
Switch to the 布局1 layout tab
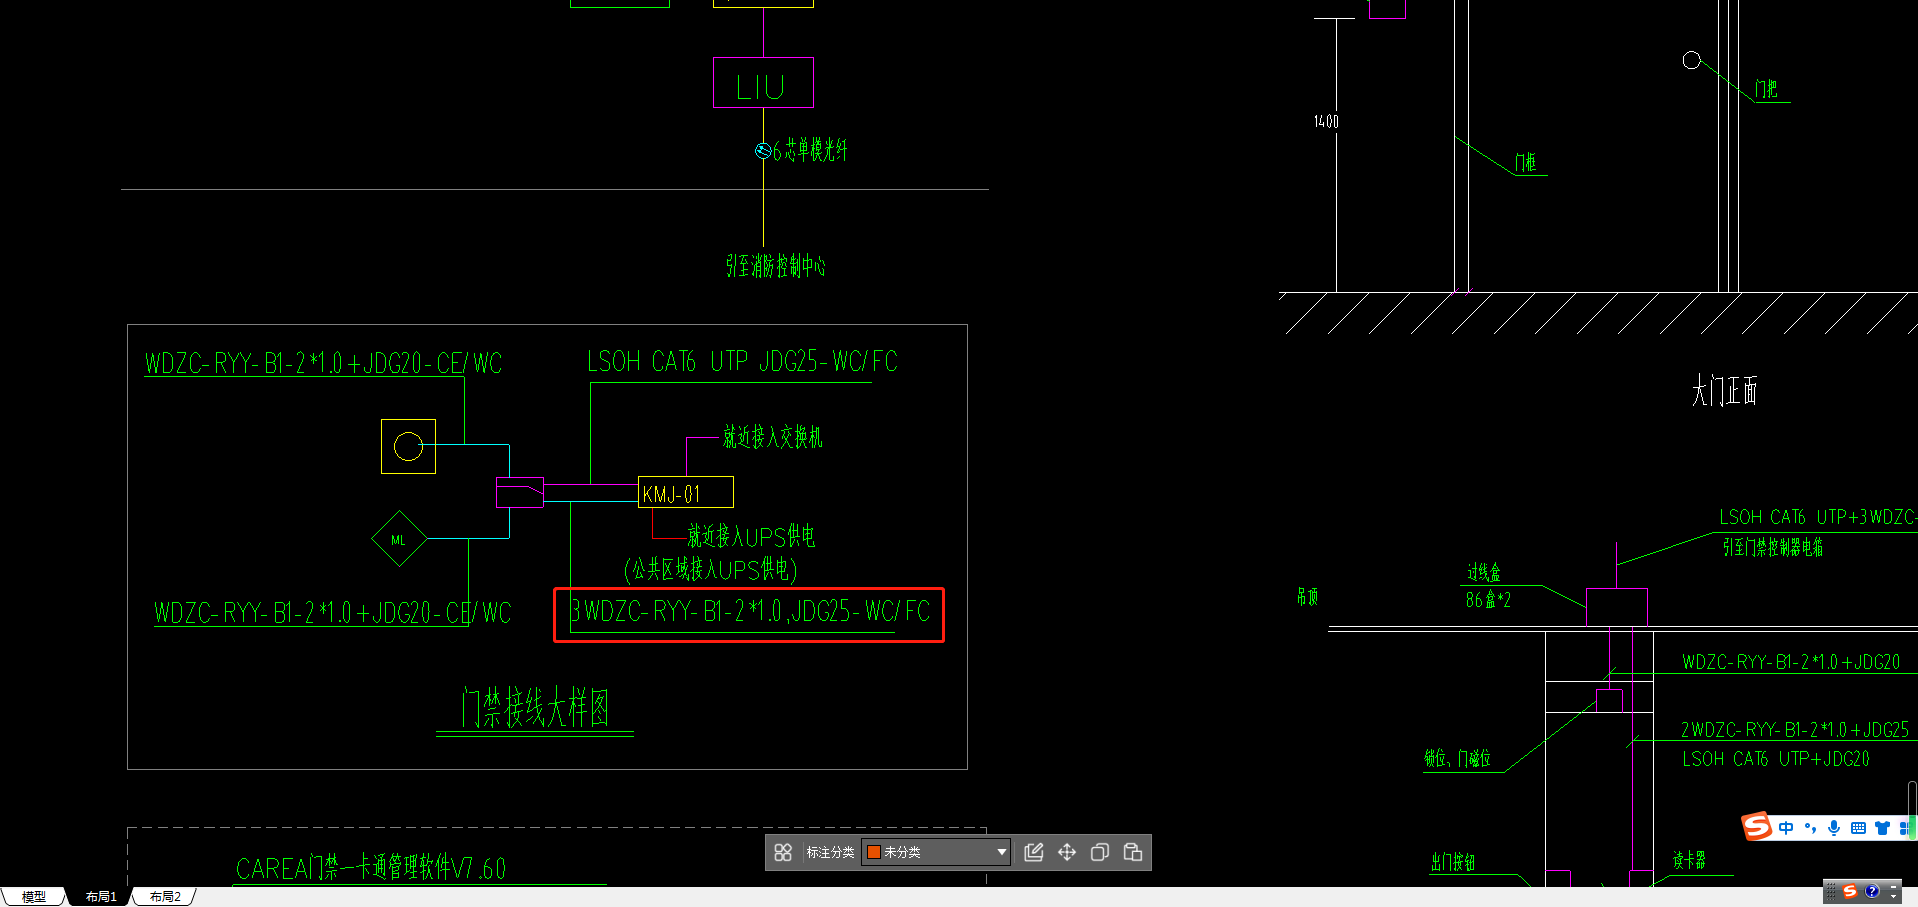[101, 897]
